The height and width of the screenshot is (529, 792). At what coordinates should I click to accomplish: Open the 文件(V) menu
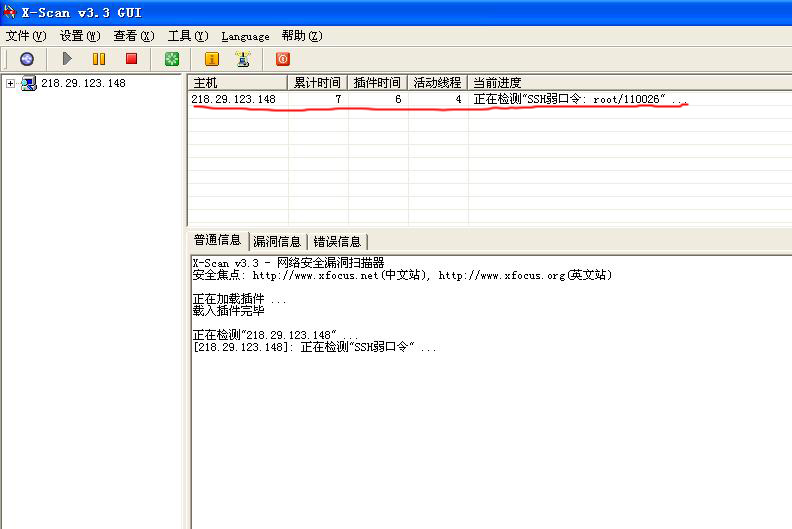click(26, 36)
